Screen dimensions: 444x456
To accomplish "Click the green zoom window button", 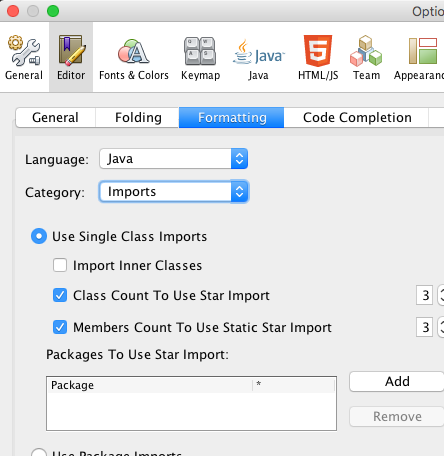I will 53,11.
